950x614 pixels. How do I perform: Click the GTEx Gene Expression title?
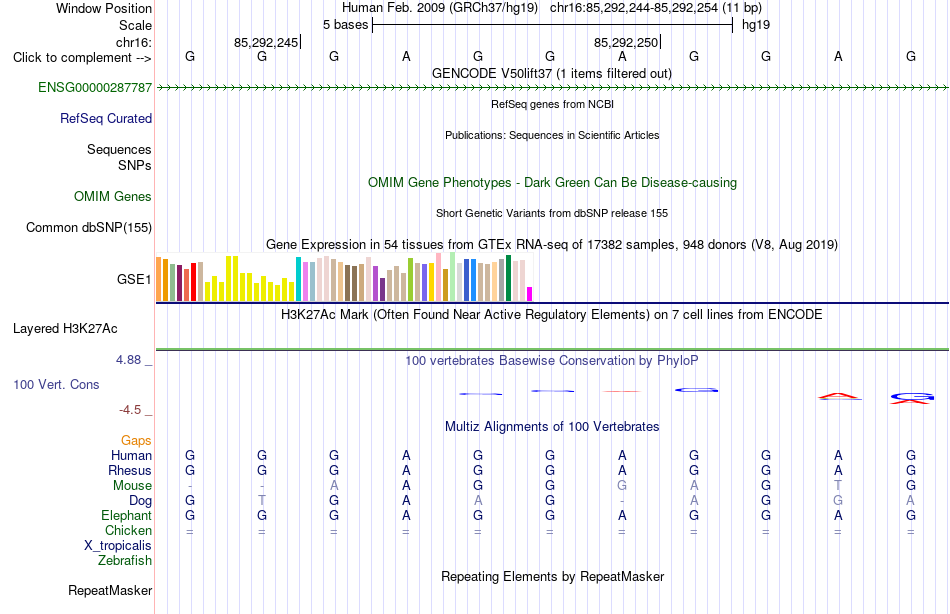pyautogui.click(x=552, y=244)
